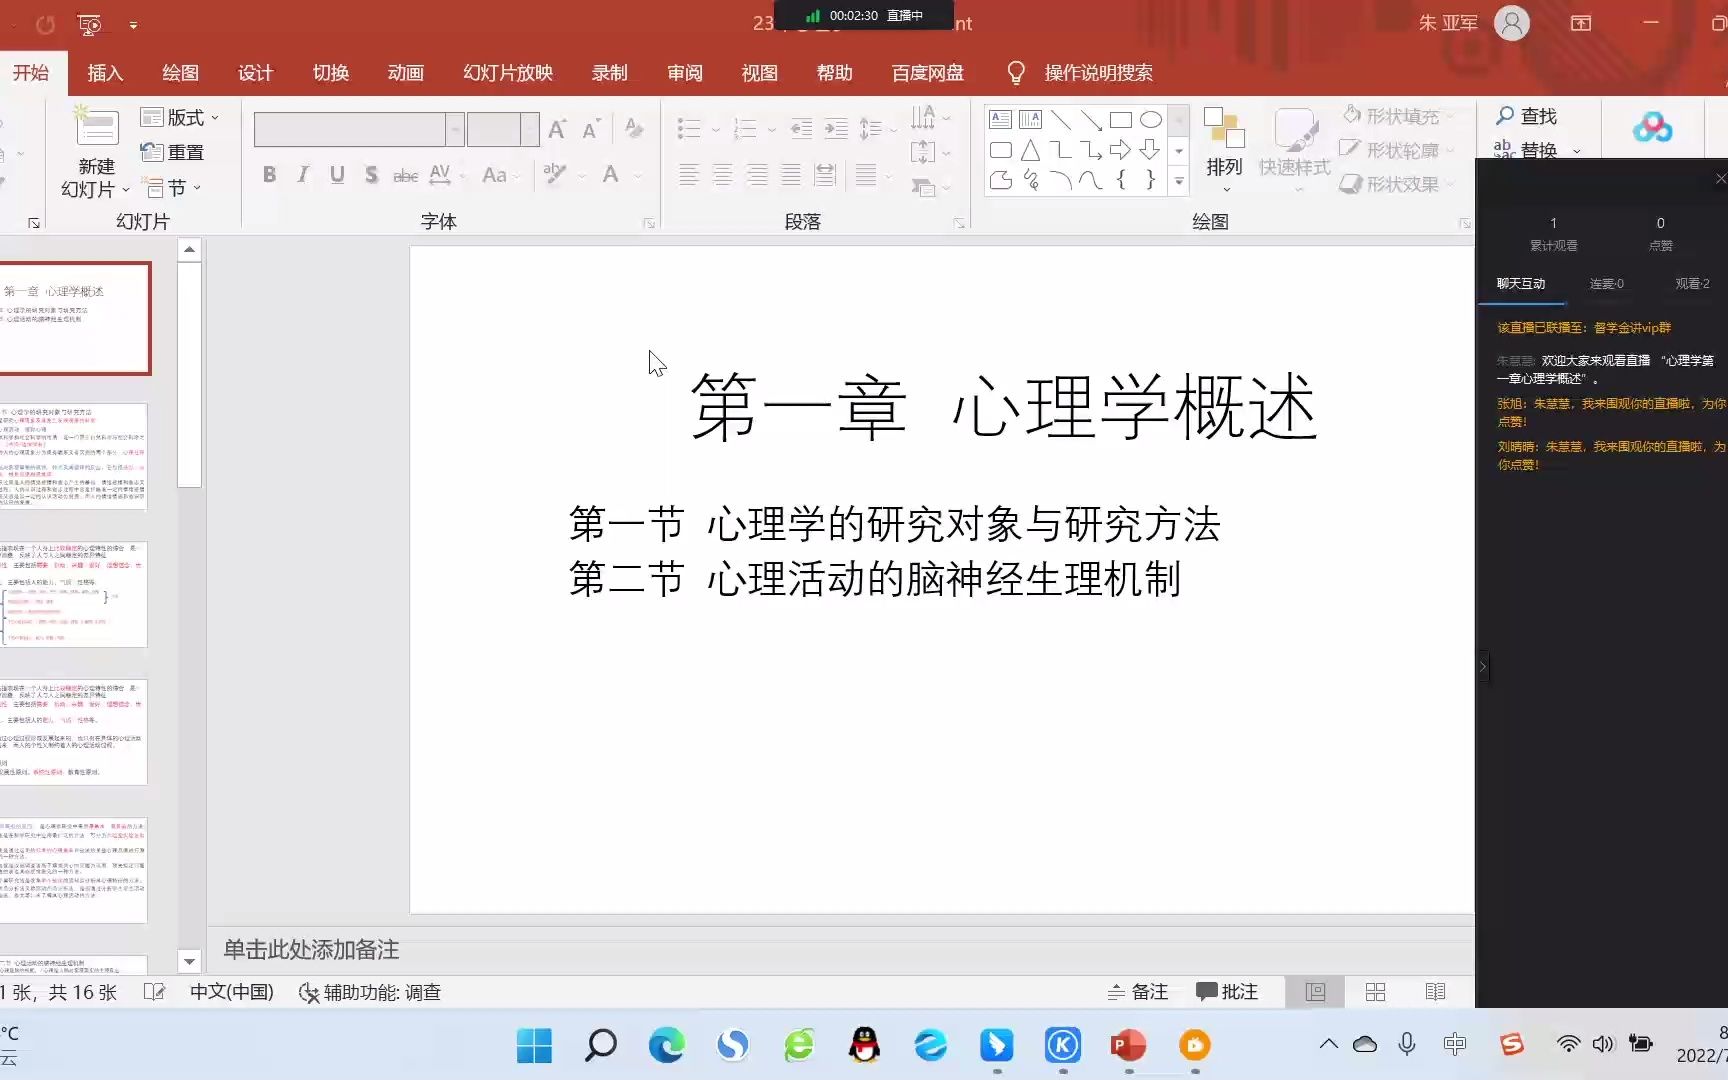Image resolution: width=1728 pixels, height=1080 pixels.
Task: Open Windows Start menu
Action: (x=534, y=1046)
